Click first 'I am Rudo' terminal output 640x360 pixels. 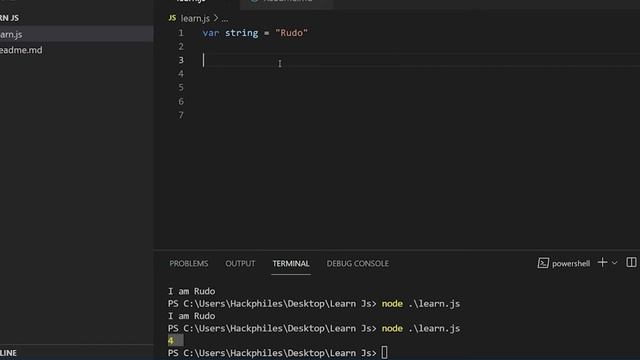point(191,291)
